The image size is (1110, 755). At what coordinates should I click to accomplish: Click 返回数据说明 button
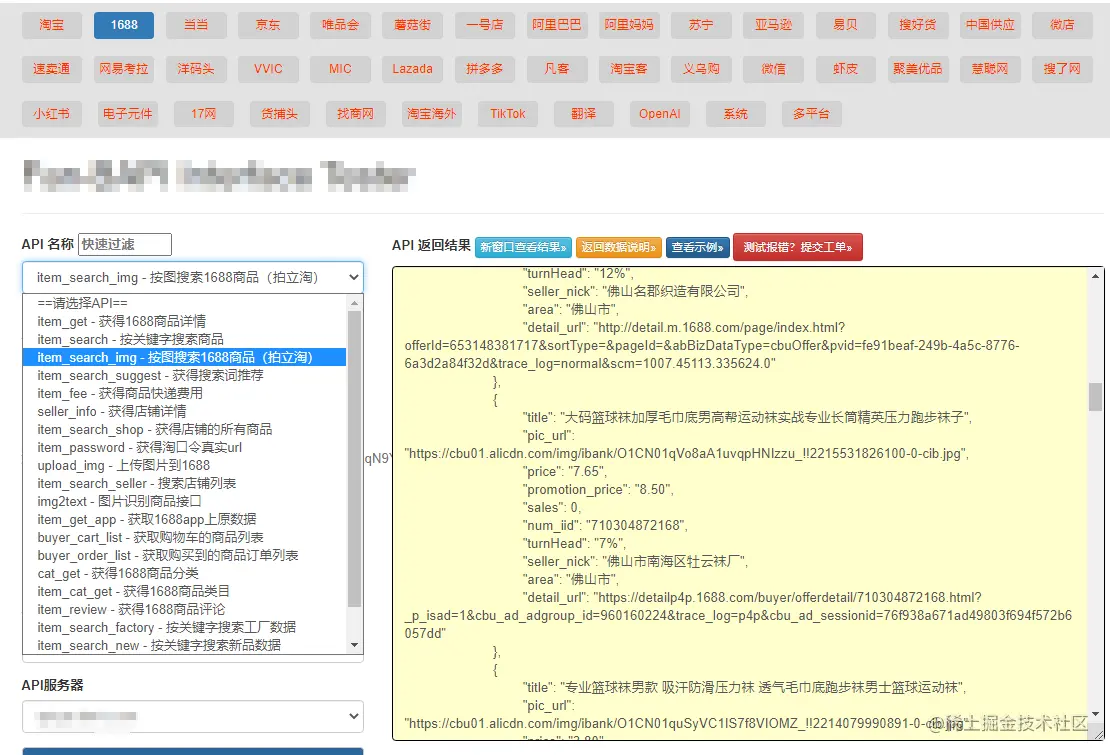pyautogui.click(x=619, y=247)
